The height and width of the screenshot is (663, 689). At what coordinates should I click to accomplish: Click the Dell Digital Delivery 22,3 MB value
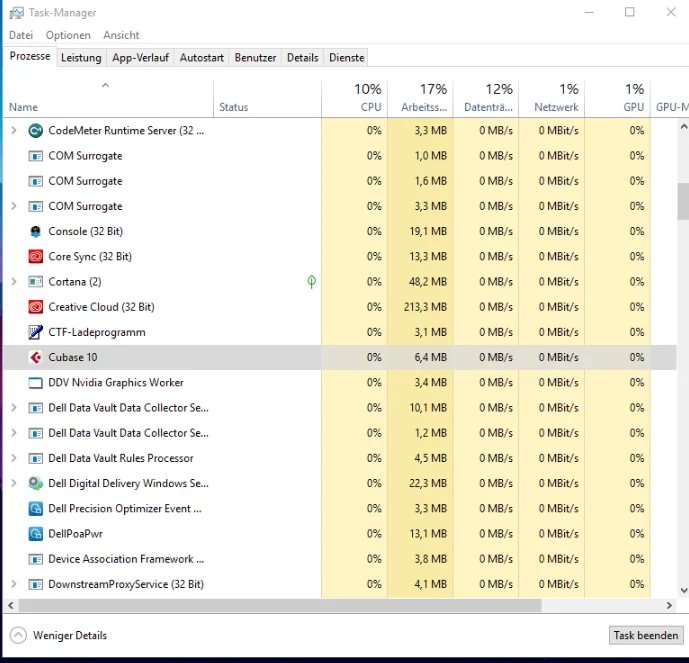[428, 483]
